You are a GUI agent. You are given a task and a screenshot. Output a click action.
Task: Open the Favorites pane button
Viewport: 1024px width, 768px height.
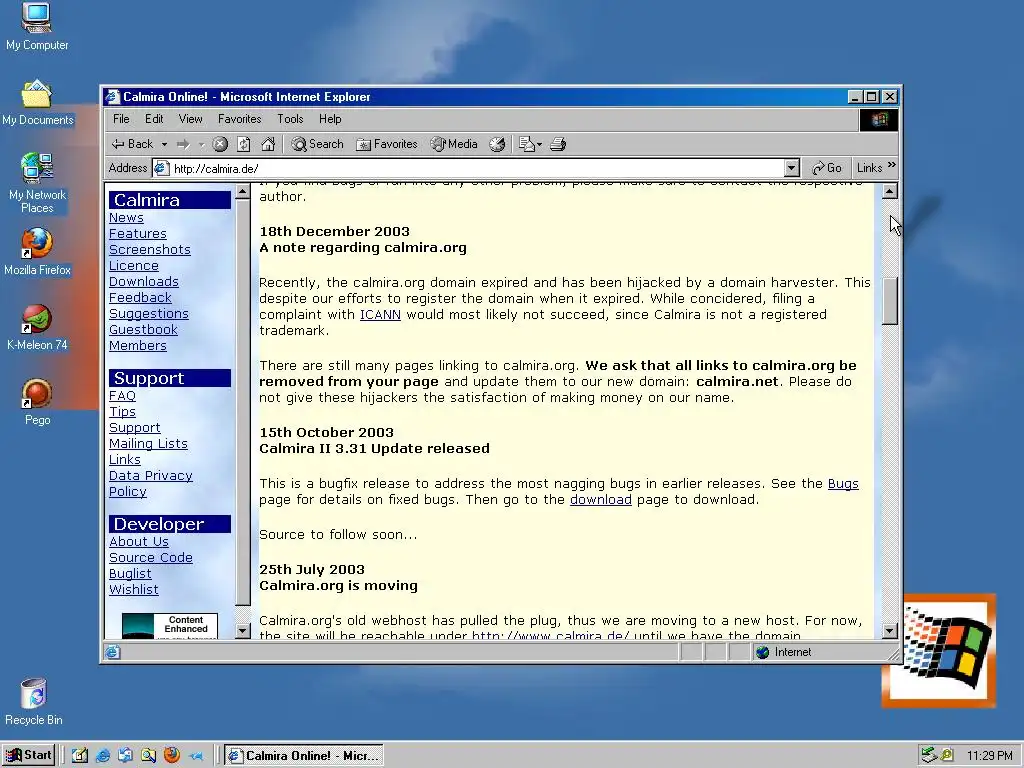pos(387,144)
